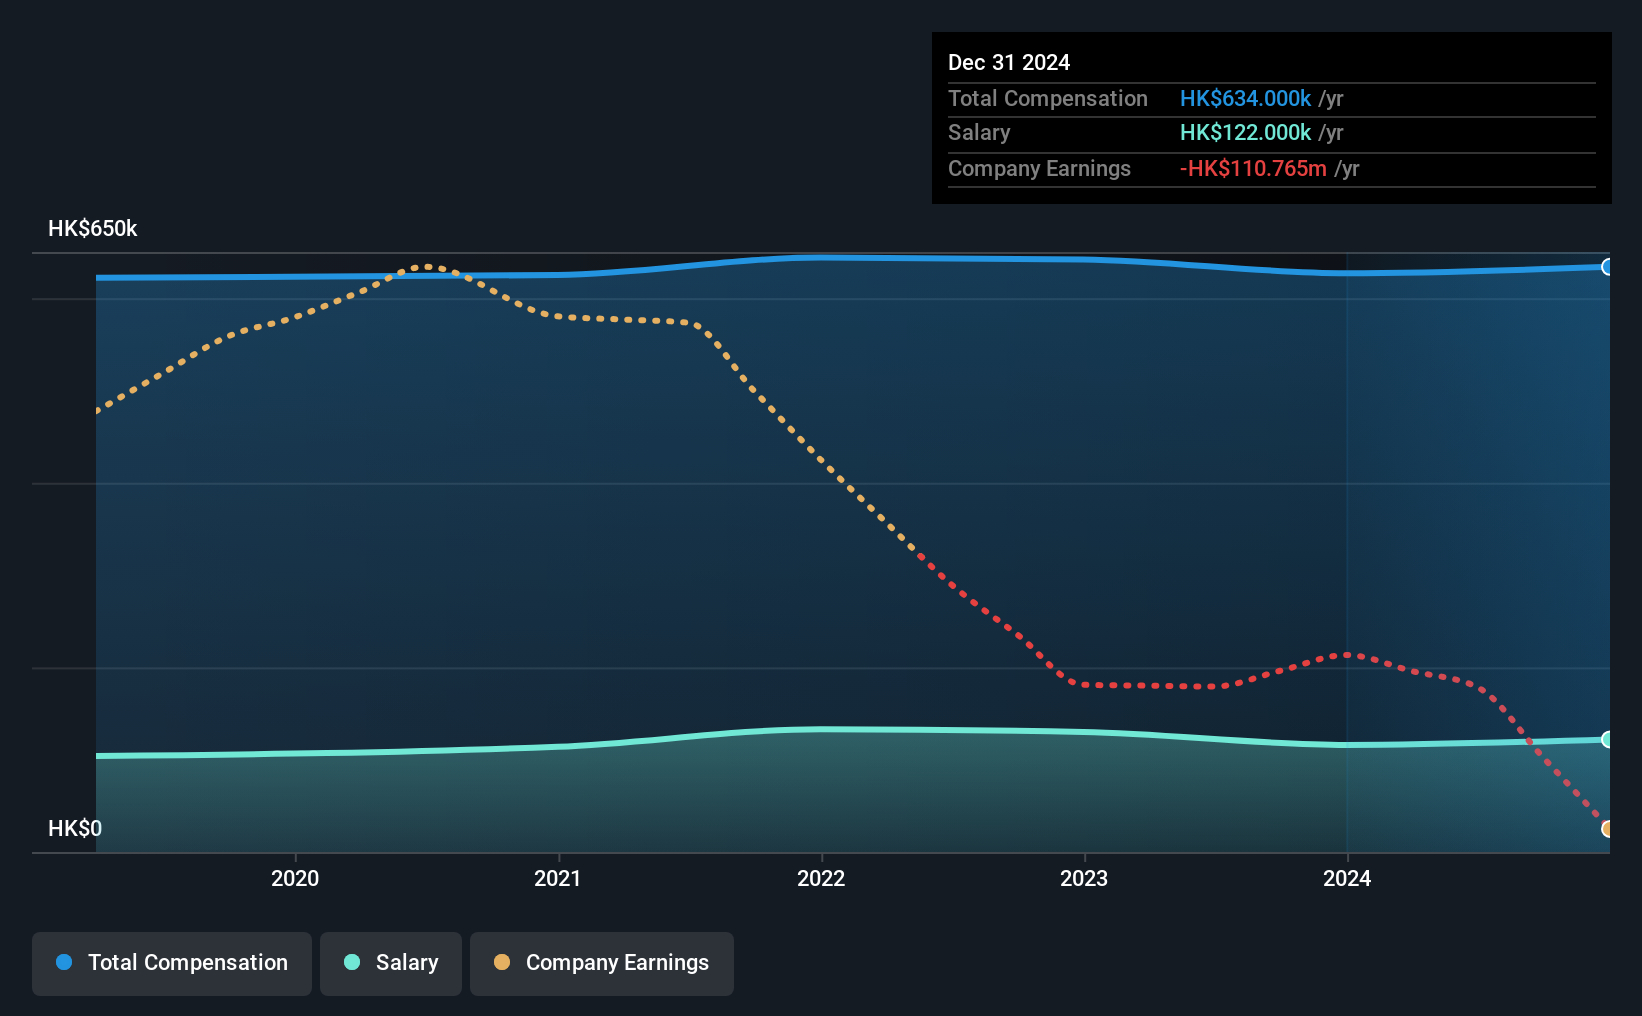1642x1016 pixels.
Task: Click the Dec 31 2024 tooltip date
Action: (x=1009, y=63)
